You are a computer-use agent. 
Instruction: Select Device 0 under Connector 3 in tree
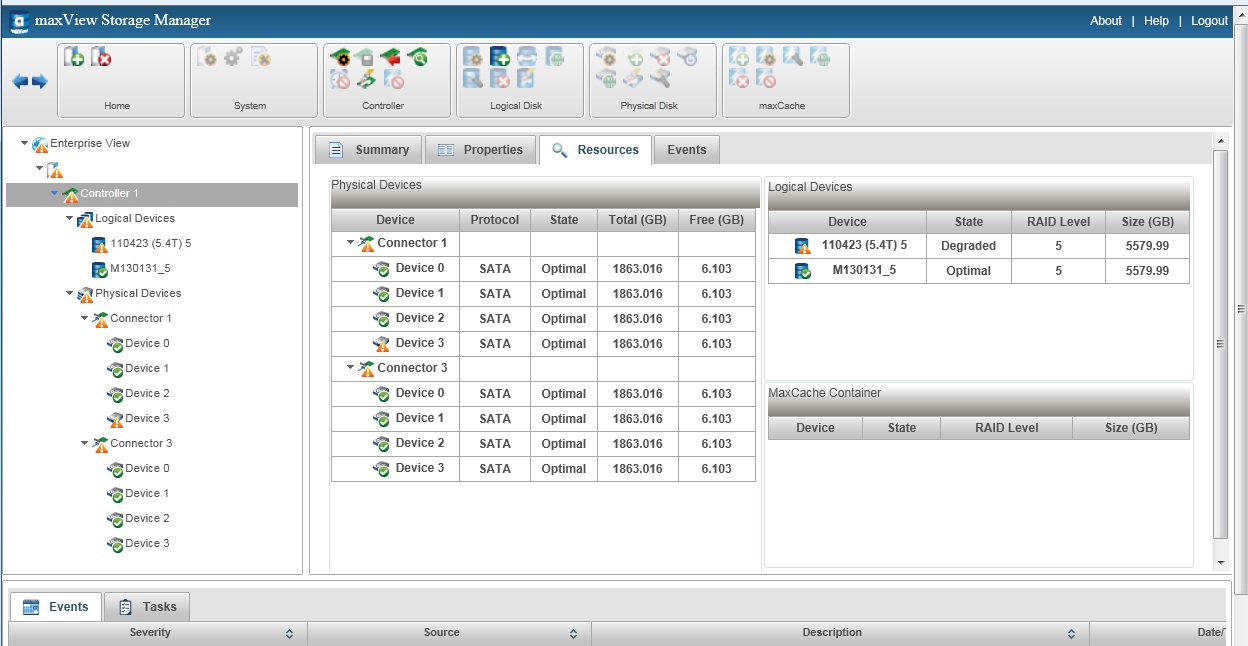tap(147, 468)
